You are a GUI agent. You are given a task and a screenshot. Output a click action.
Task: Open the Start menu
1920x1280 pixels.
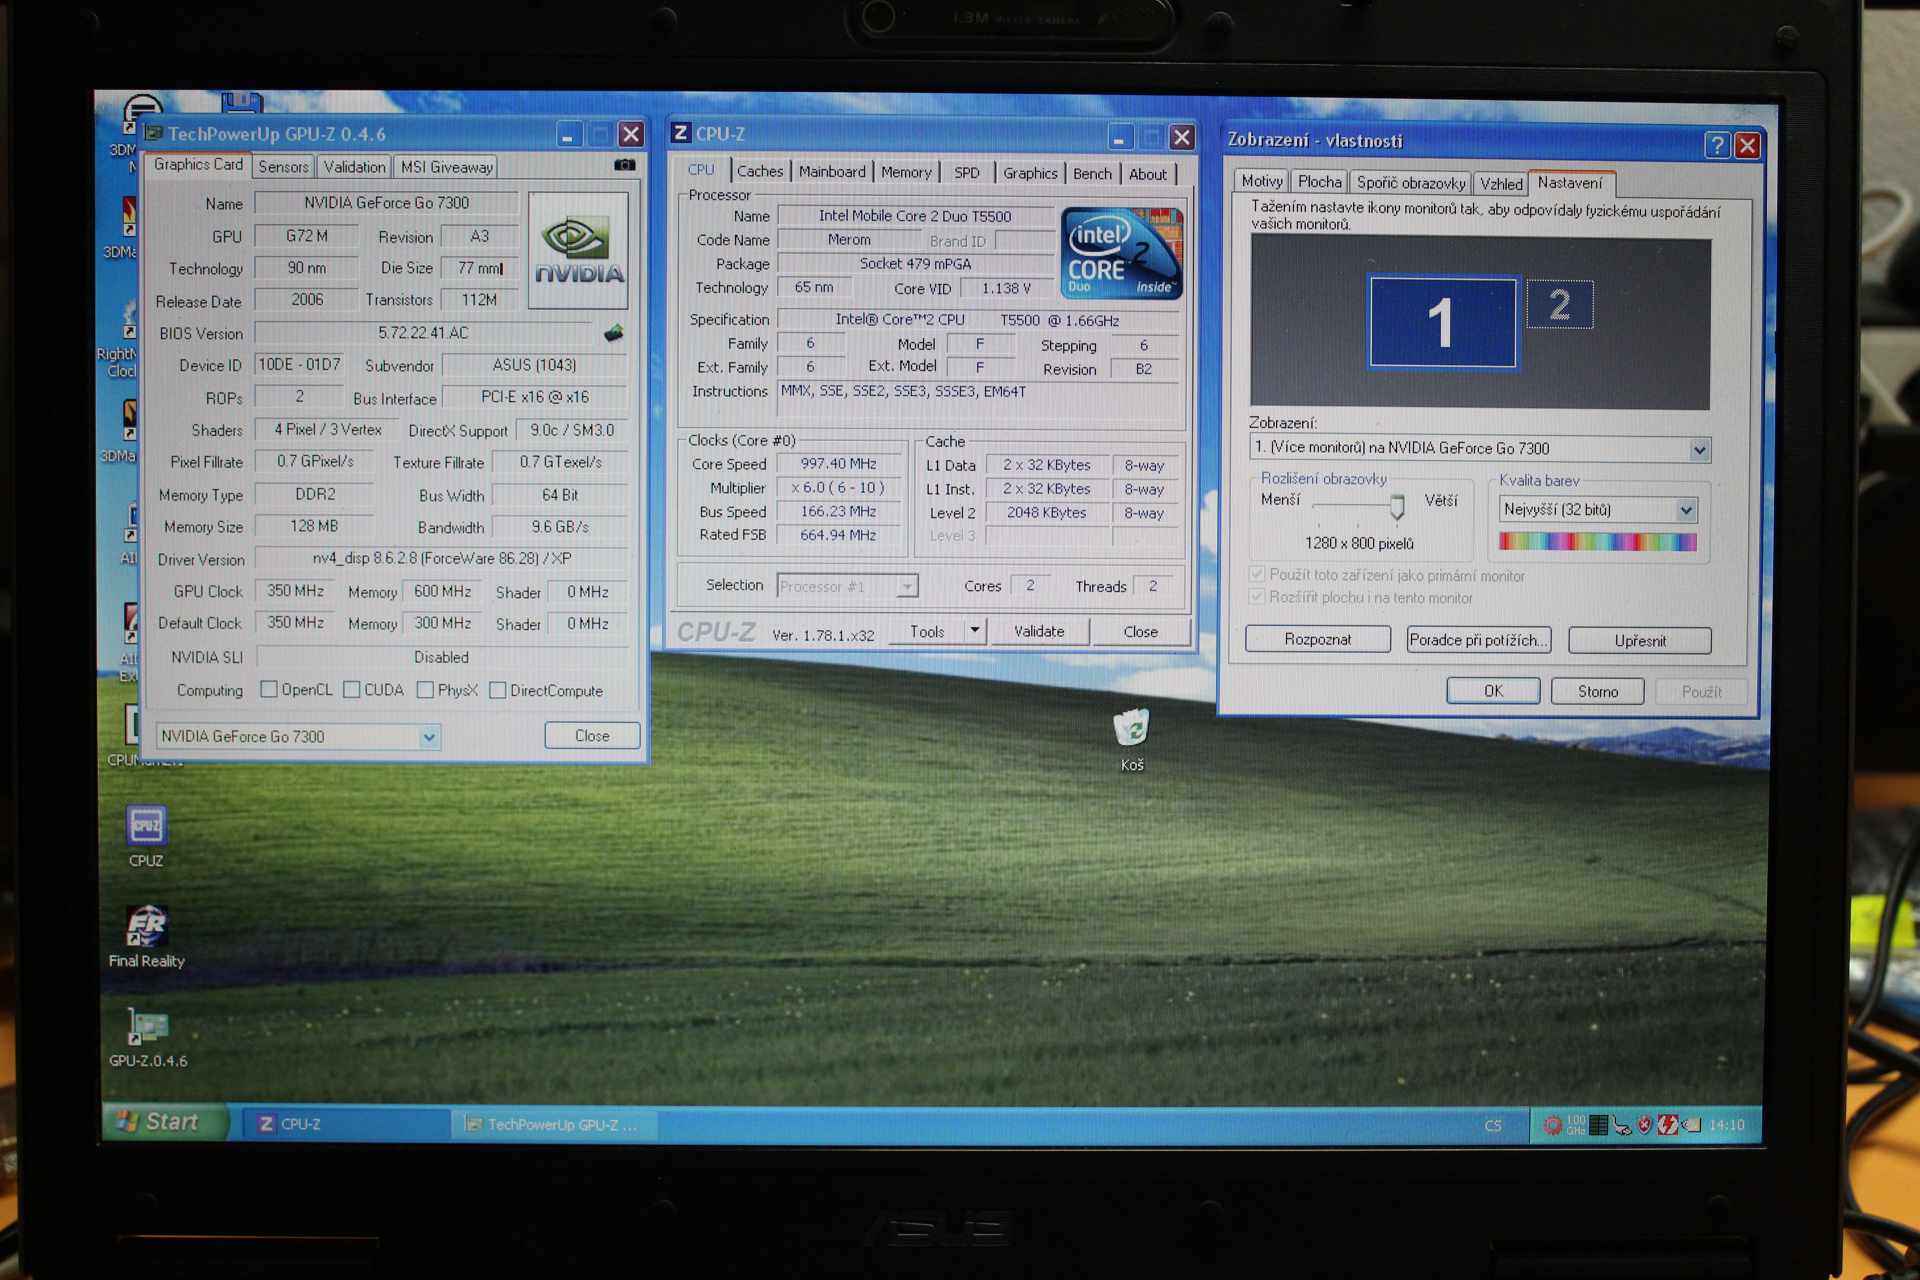166,1122
